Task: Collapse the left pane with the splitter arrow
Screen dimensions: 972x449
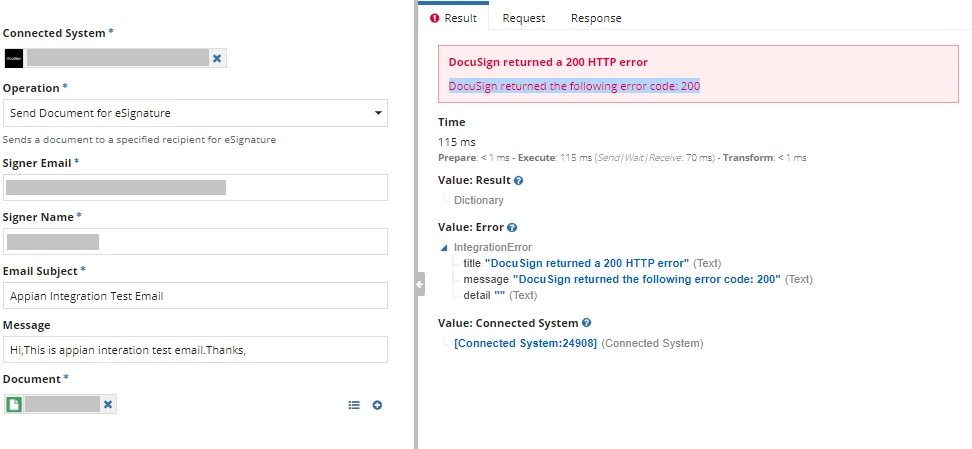Action: click(420, 284)
